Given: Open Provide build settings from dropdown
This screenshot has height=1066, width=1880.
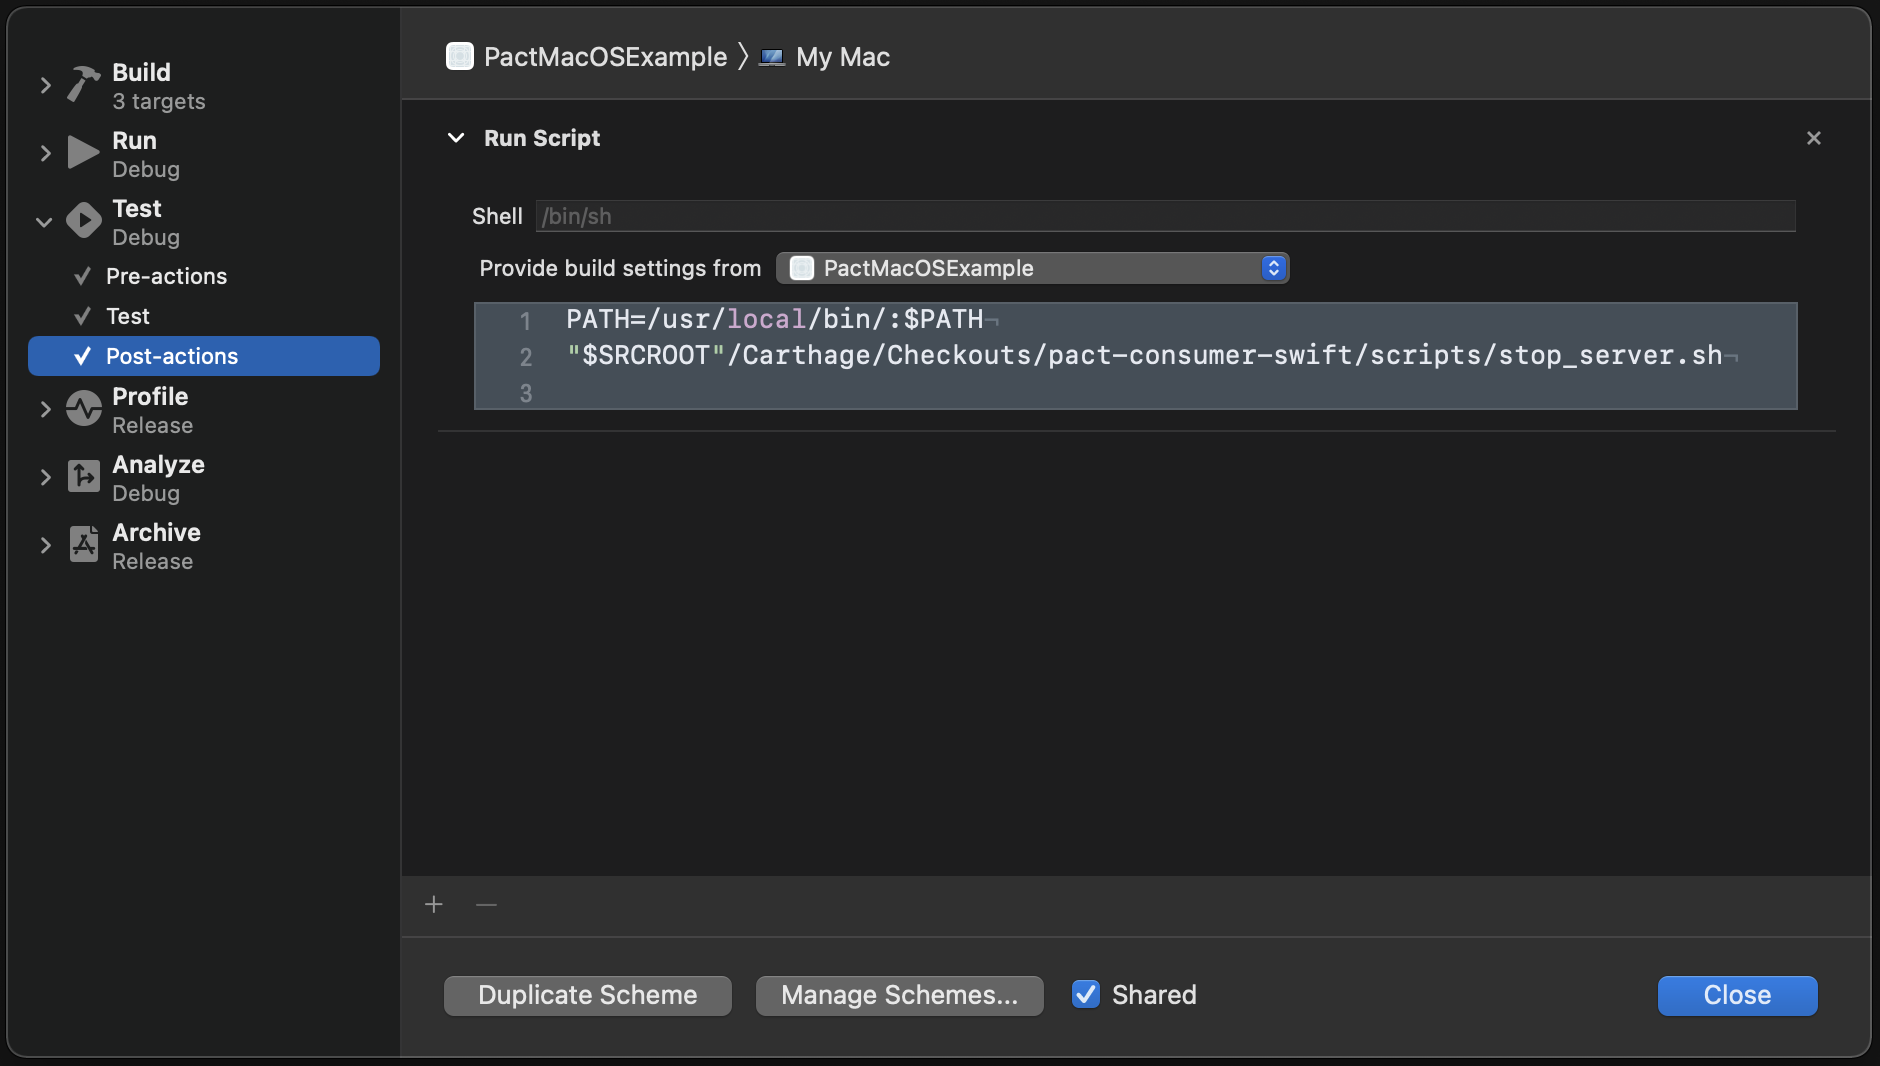Looking at the screenshot, I should [x=1033, y=268].
